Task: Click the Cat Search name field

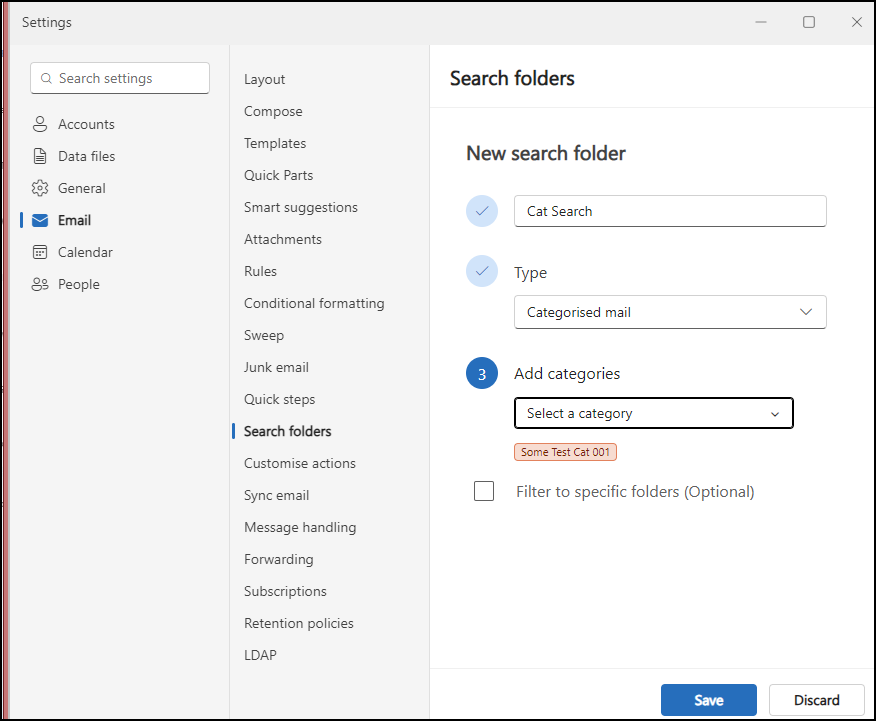Action: (670, 211)
